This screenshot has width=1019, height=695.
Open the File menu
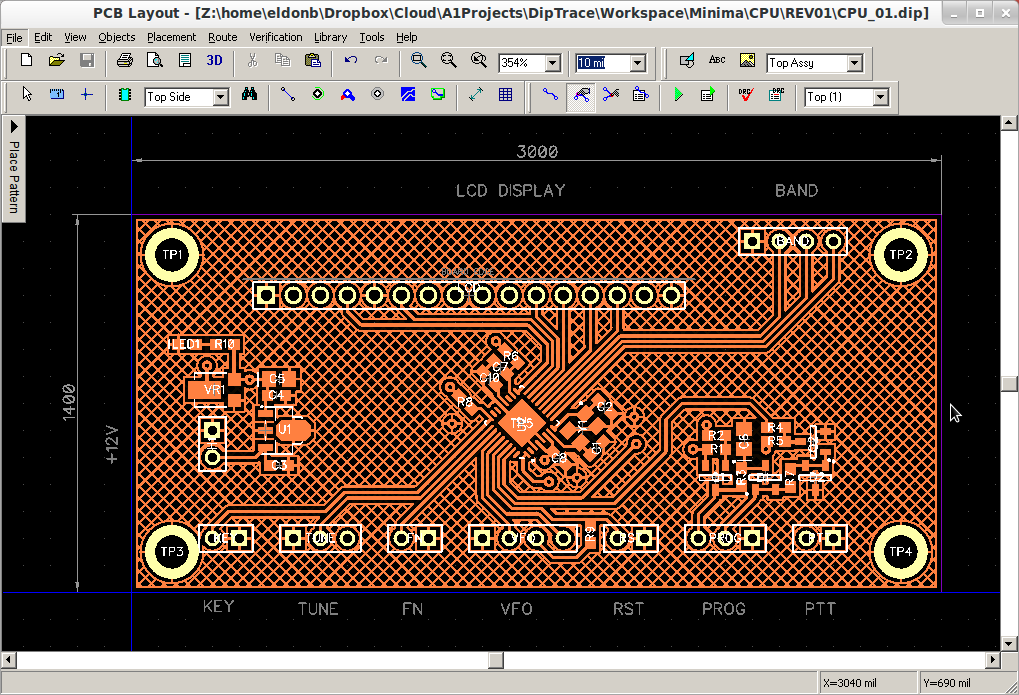click(x=14, y=37)
